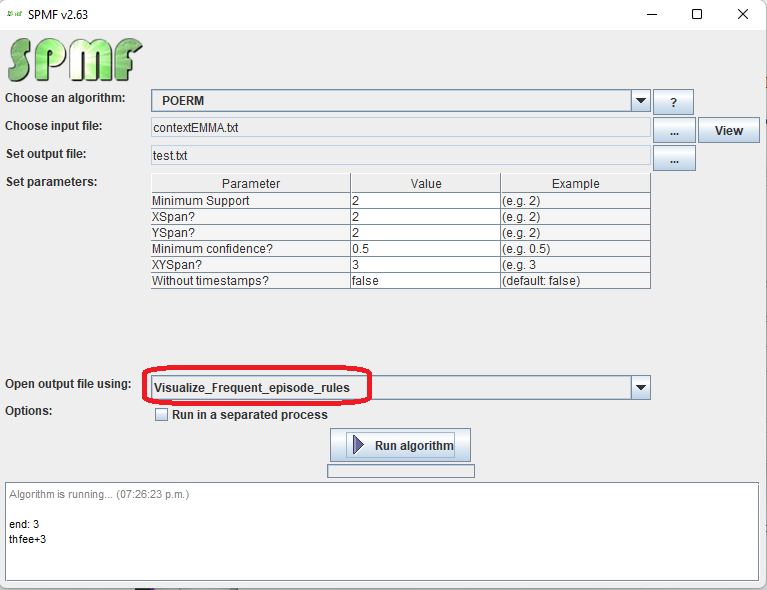Maximize the SPMF window

697,14
